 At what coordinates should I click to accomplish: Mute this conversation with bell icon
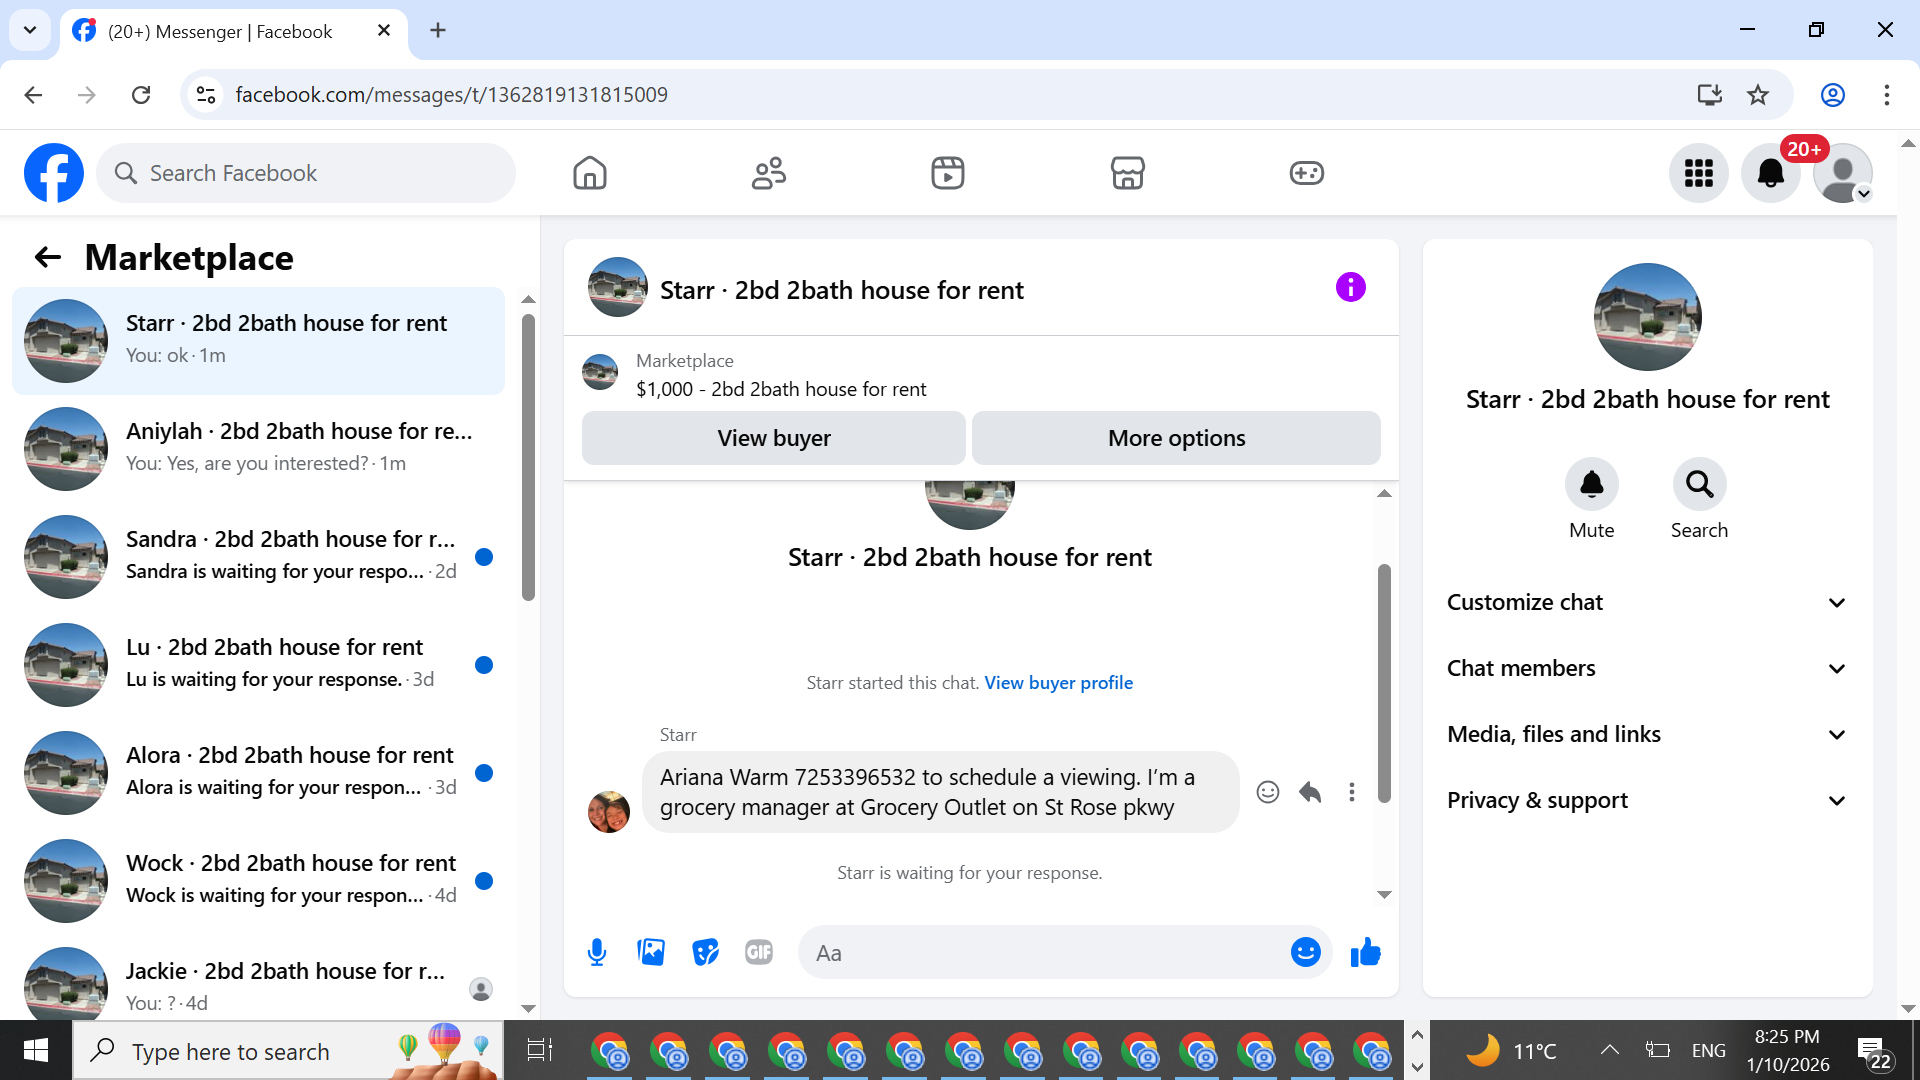click(x=1591, y=485)
